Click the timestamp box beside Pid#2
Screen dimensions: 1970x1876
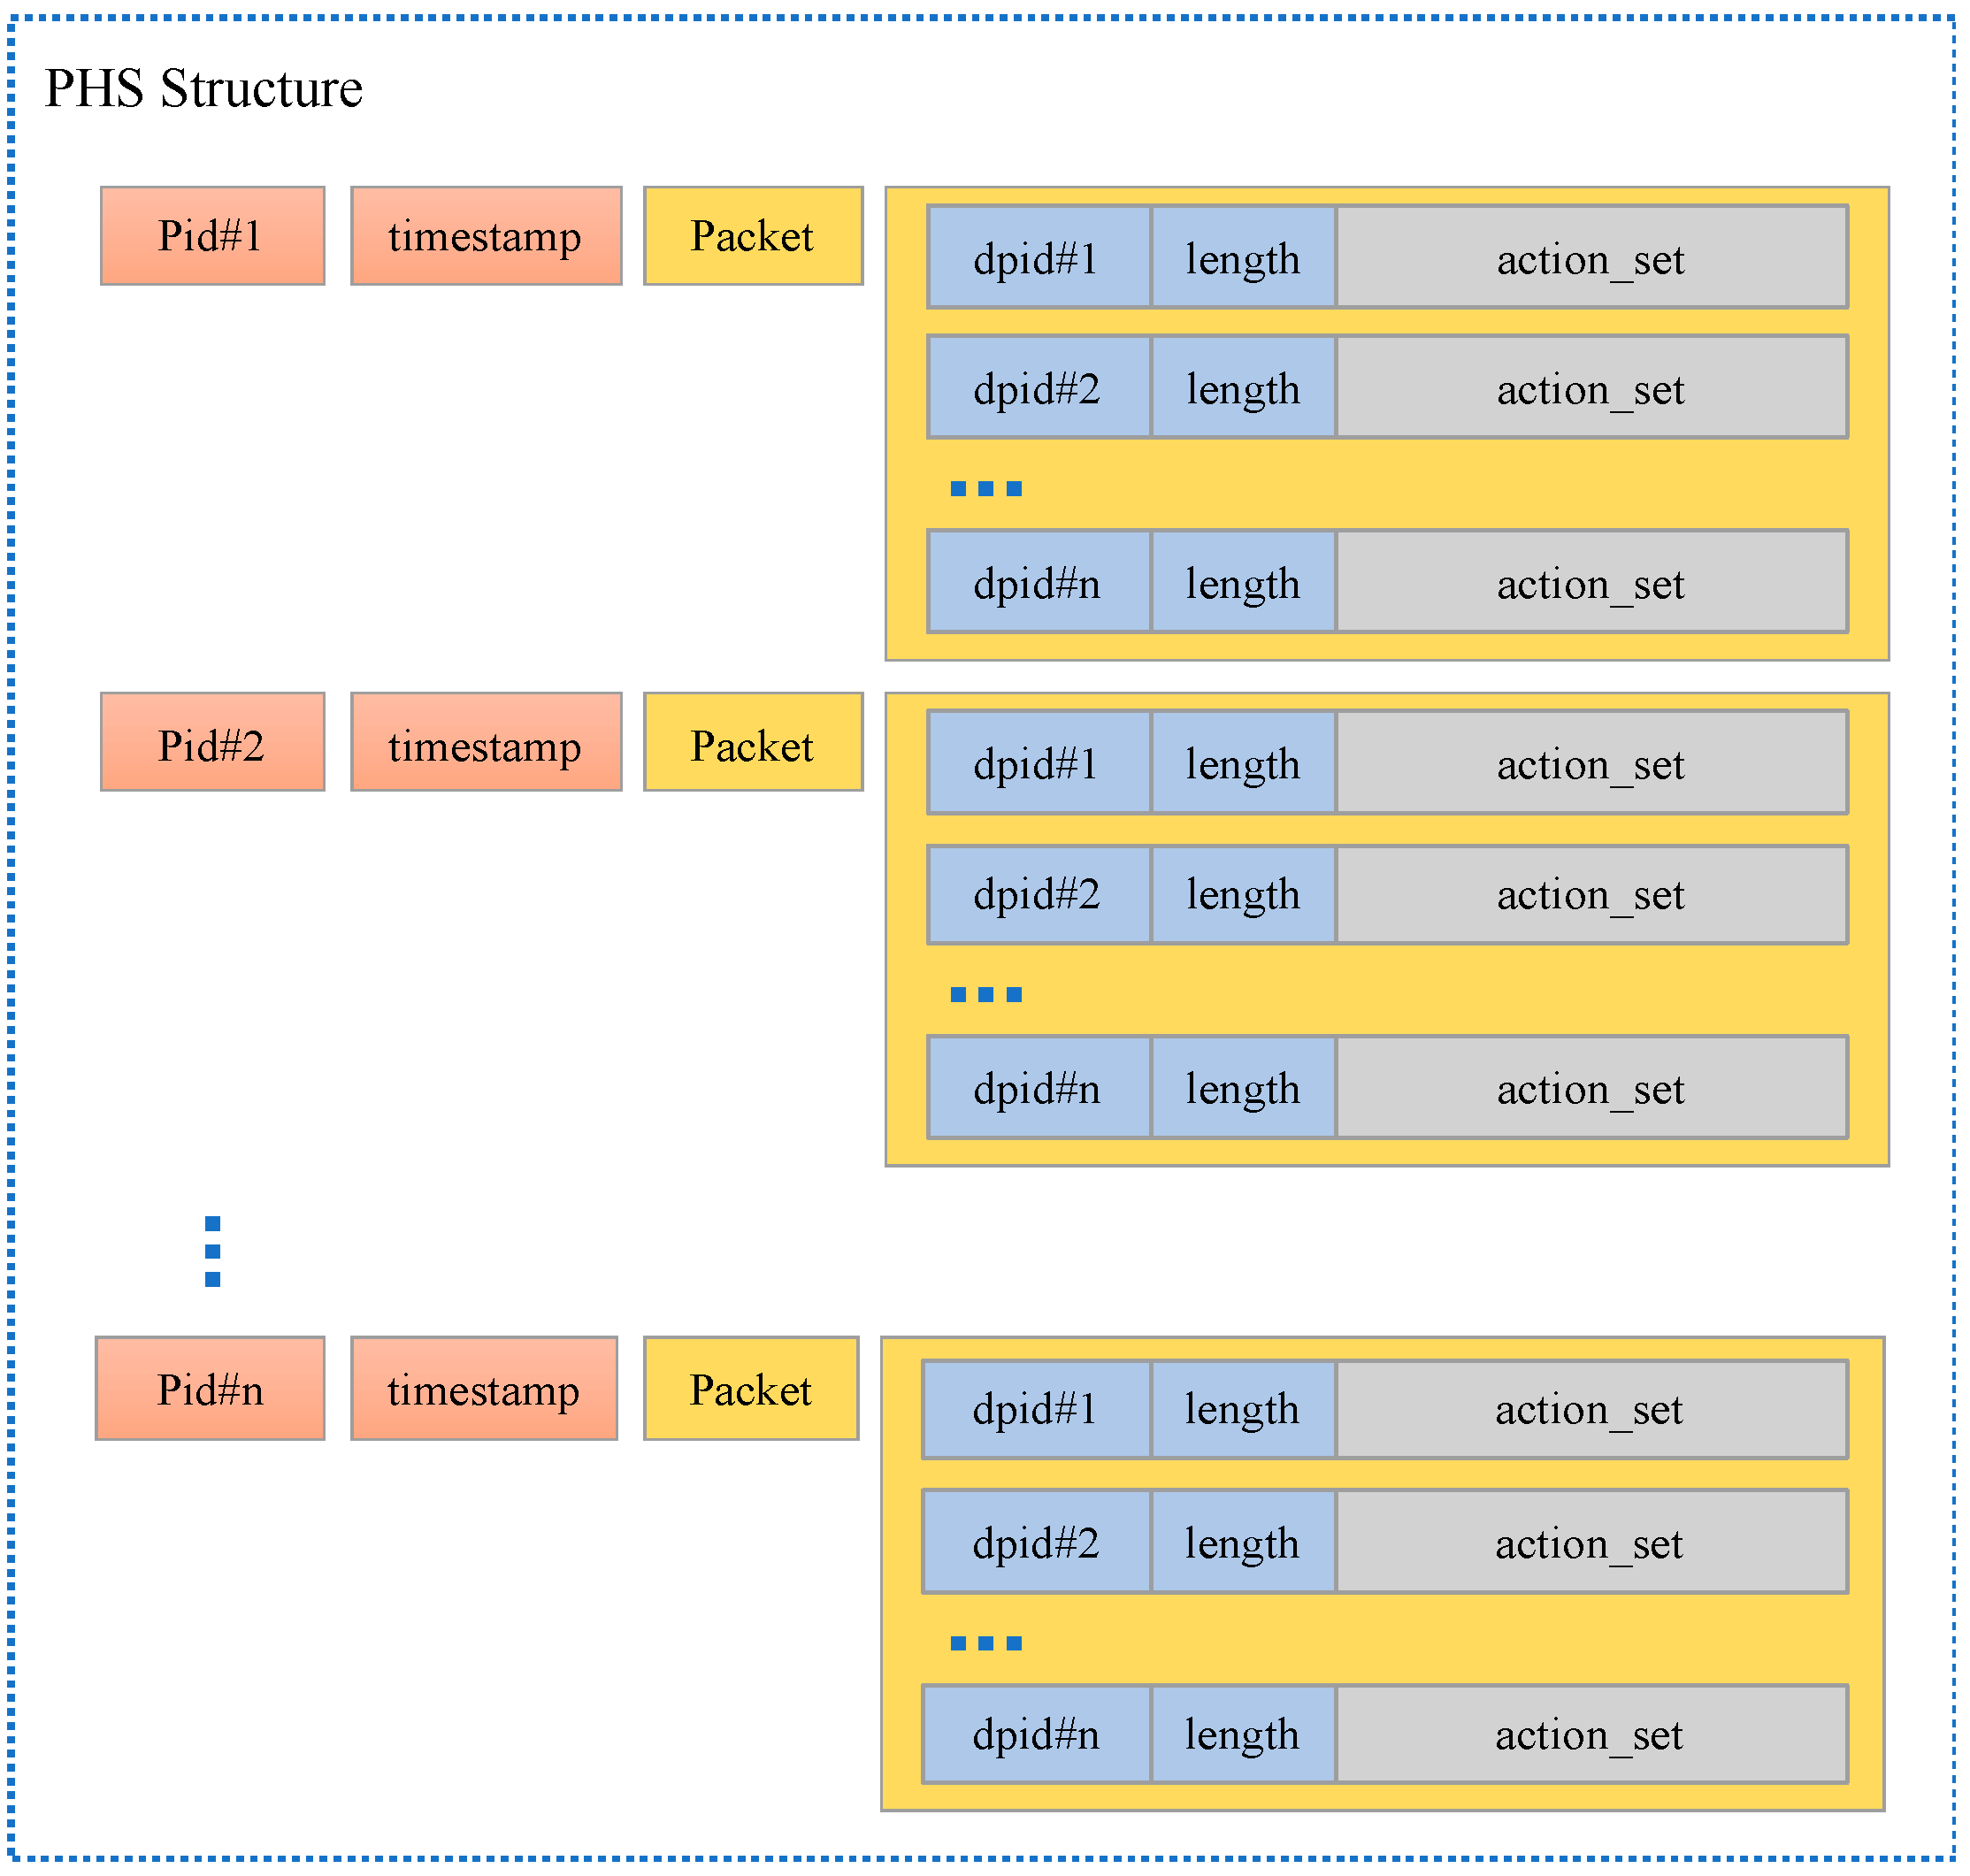pos(486,743)
